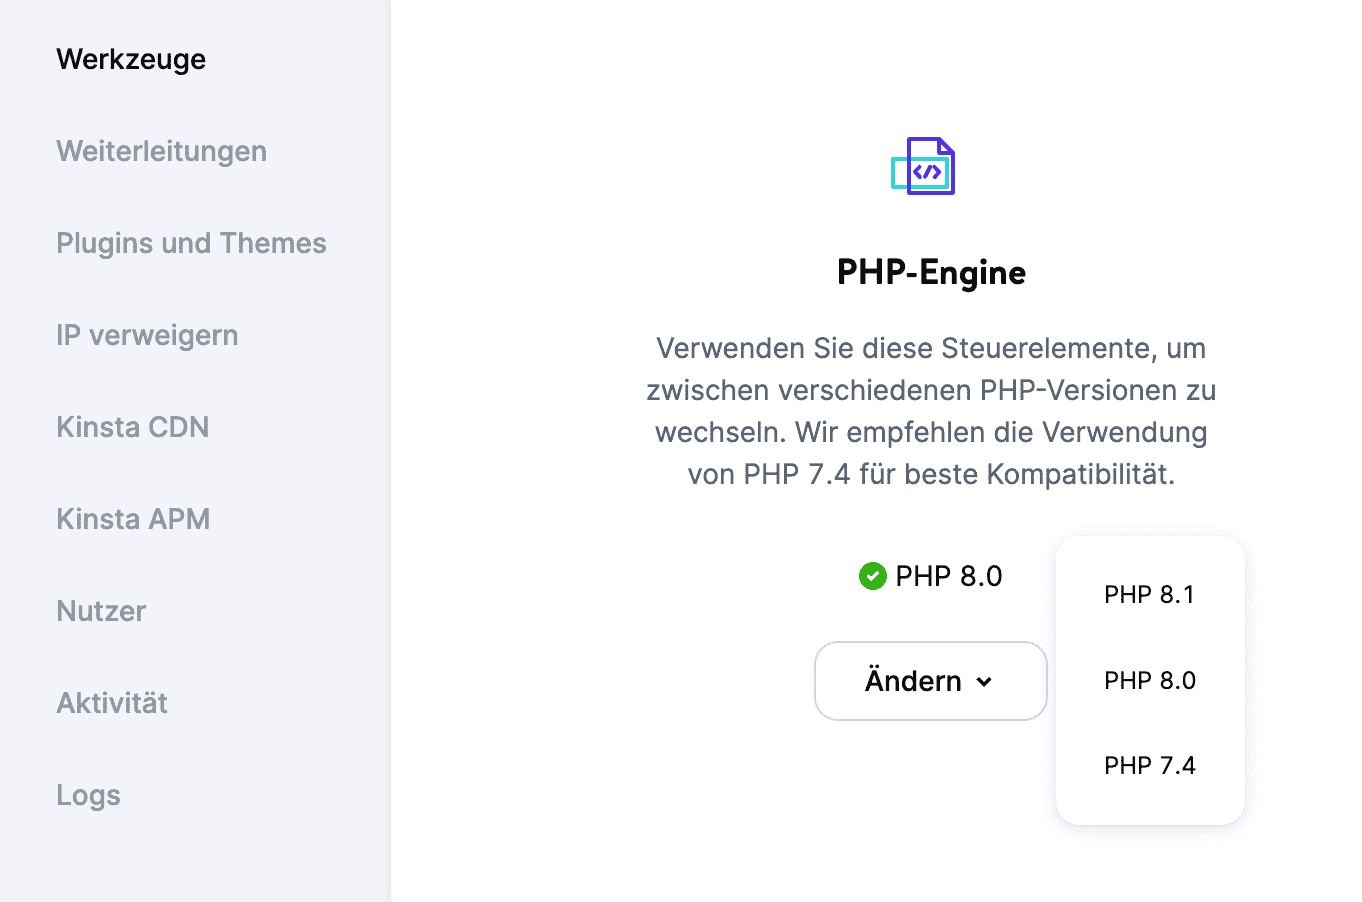Select PHP 7.4 from the dropdown

tap(1149, 765)
